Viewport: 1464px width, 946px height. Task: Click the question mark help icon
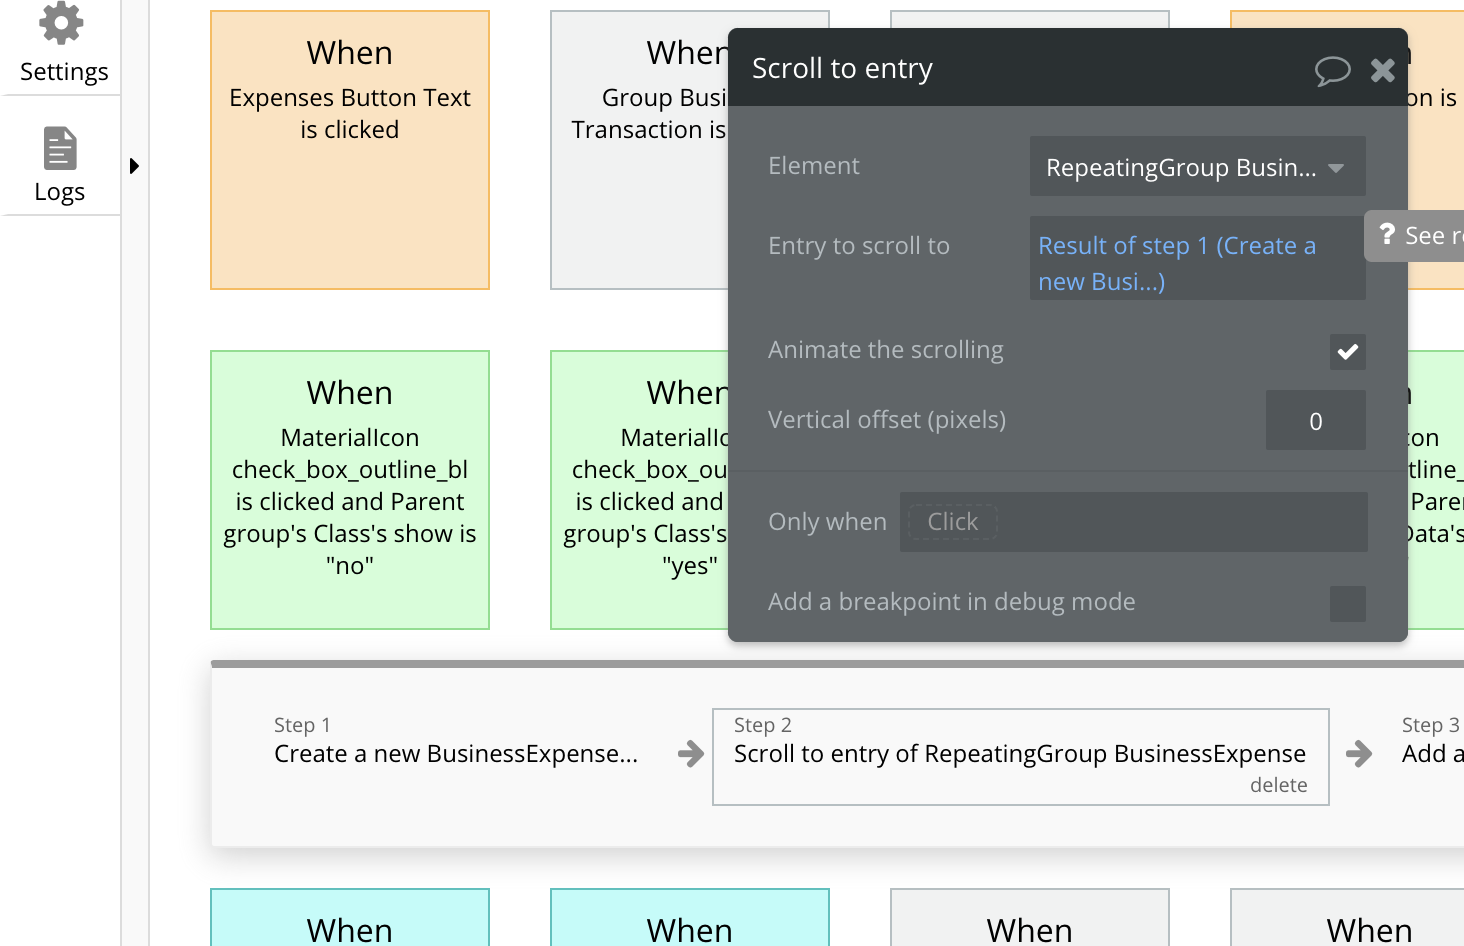pos(1387,234)
